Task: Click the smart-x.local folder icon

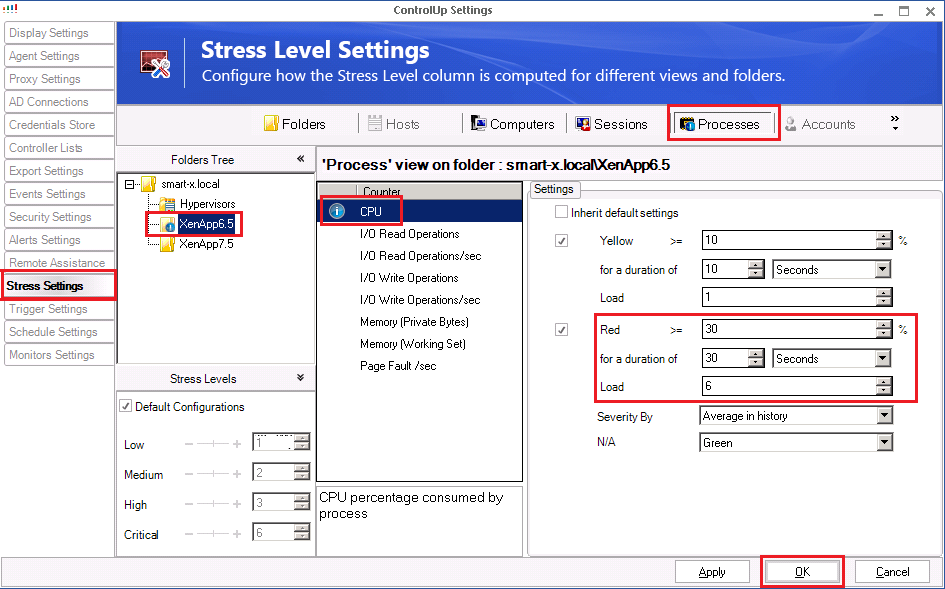Action: pyautogui.click(x=148, y=184)
